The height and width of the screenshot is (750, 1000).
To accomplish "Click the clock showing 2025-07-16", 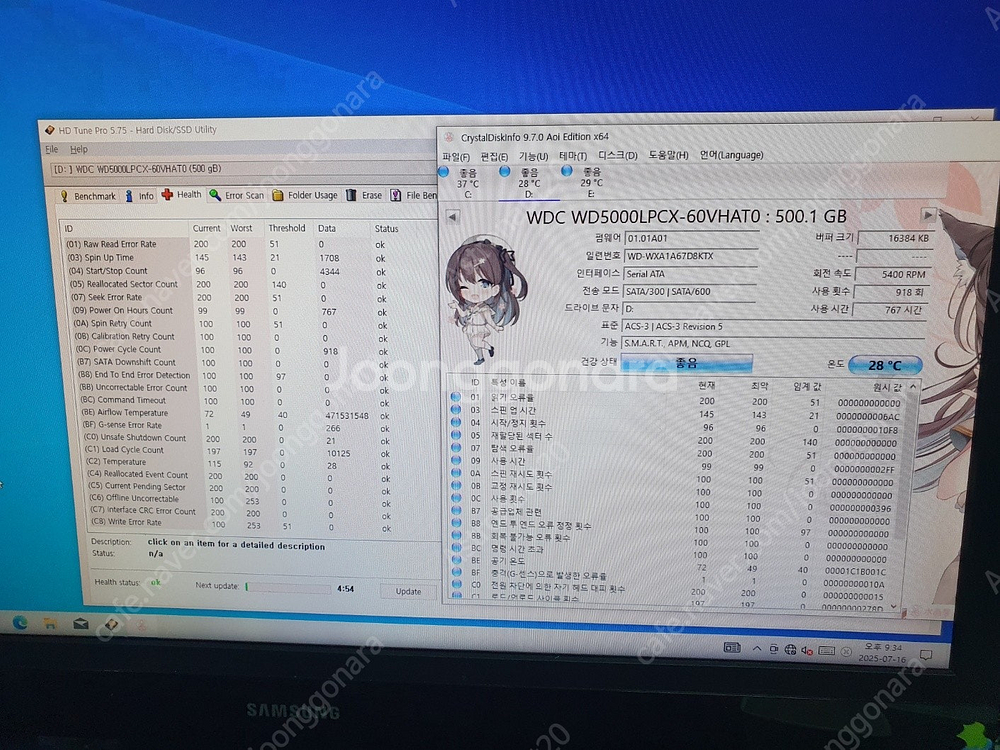I will 882,653.
